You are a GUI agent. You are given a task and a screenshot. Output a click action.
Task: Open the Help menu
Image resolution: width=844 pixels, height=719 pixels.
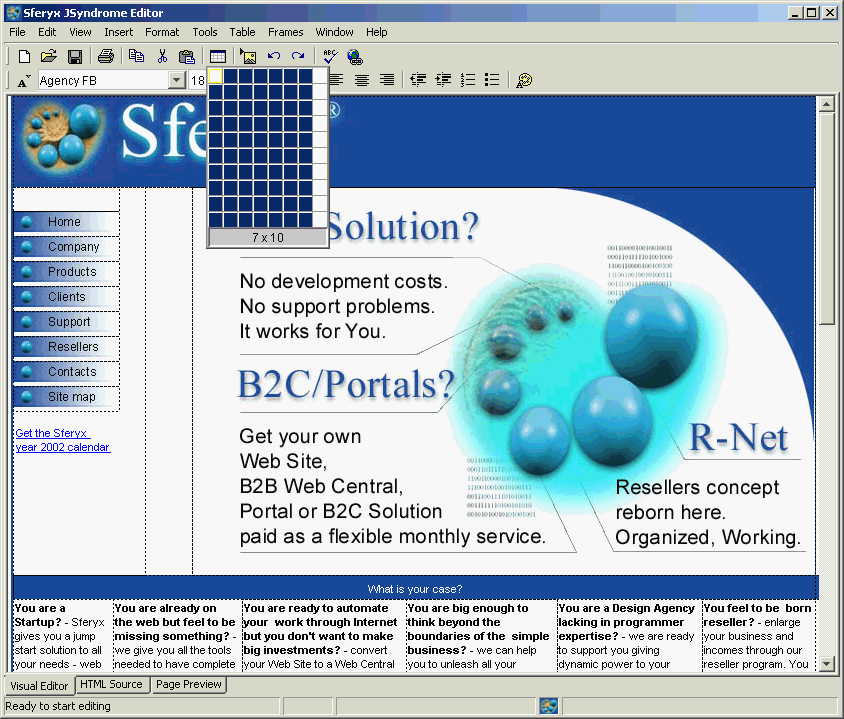pyautogui.click(x=377, y=32)
